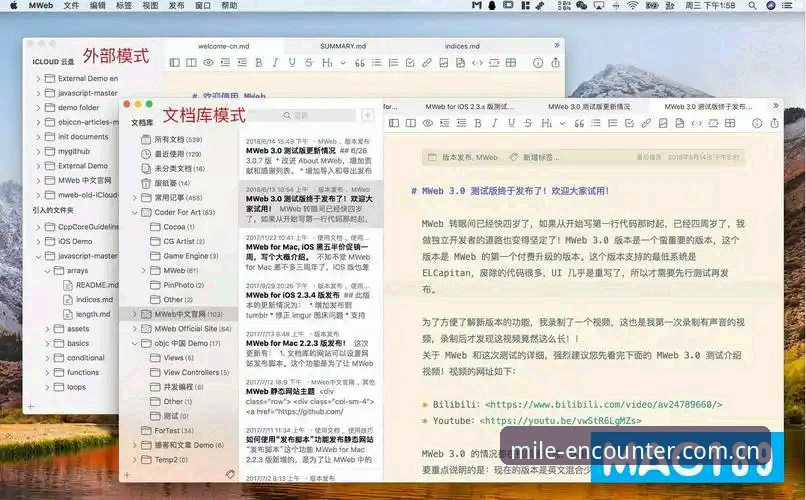
Task: Select 所有文档 (539) in library sidebar
Action: (178, 140)
